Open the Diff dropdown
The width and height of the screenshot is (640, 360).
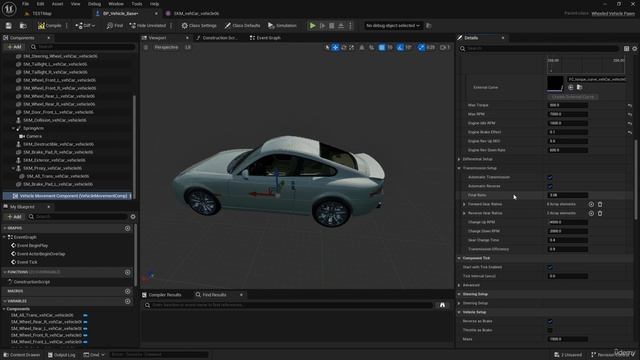85,26
